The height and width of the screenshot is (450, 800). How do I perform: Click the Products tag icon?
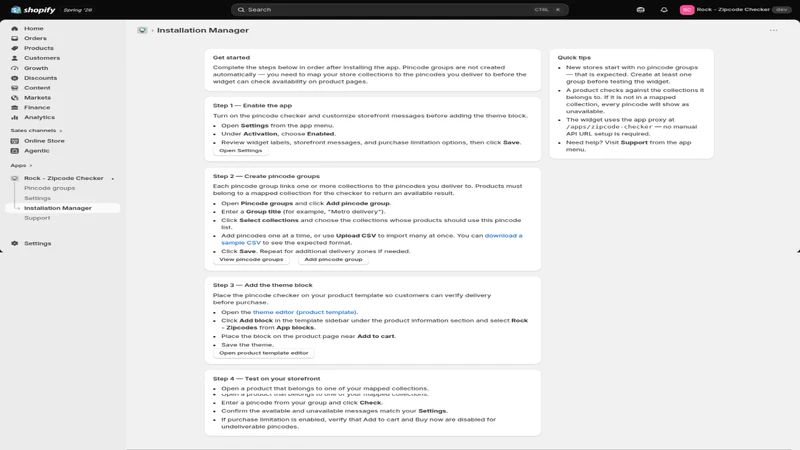pyautogui.click(x=14, y=48)
